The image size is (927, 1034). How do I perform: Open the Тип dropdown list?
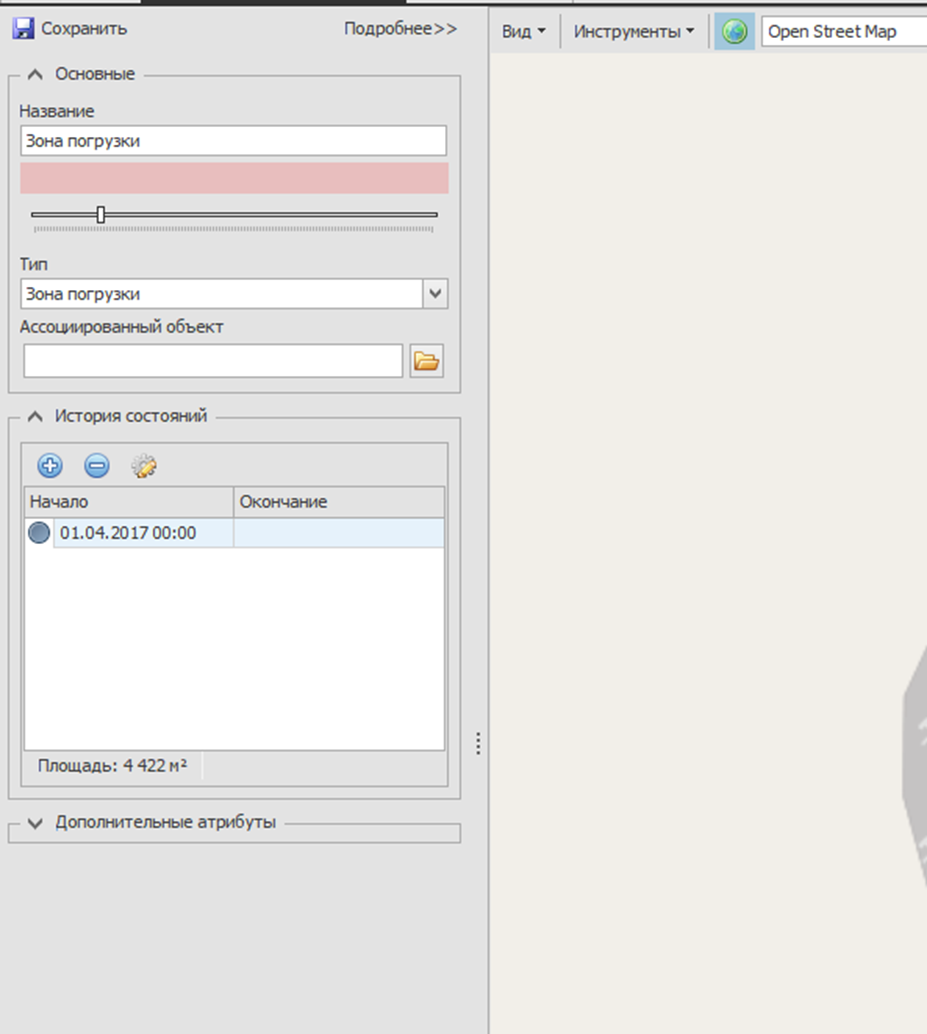(x=435, y=294)
